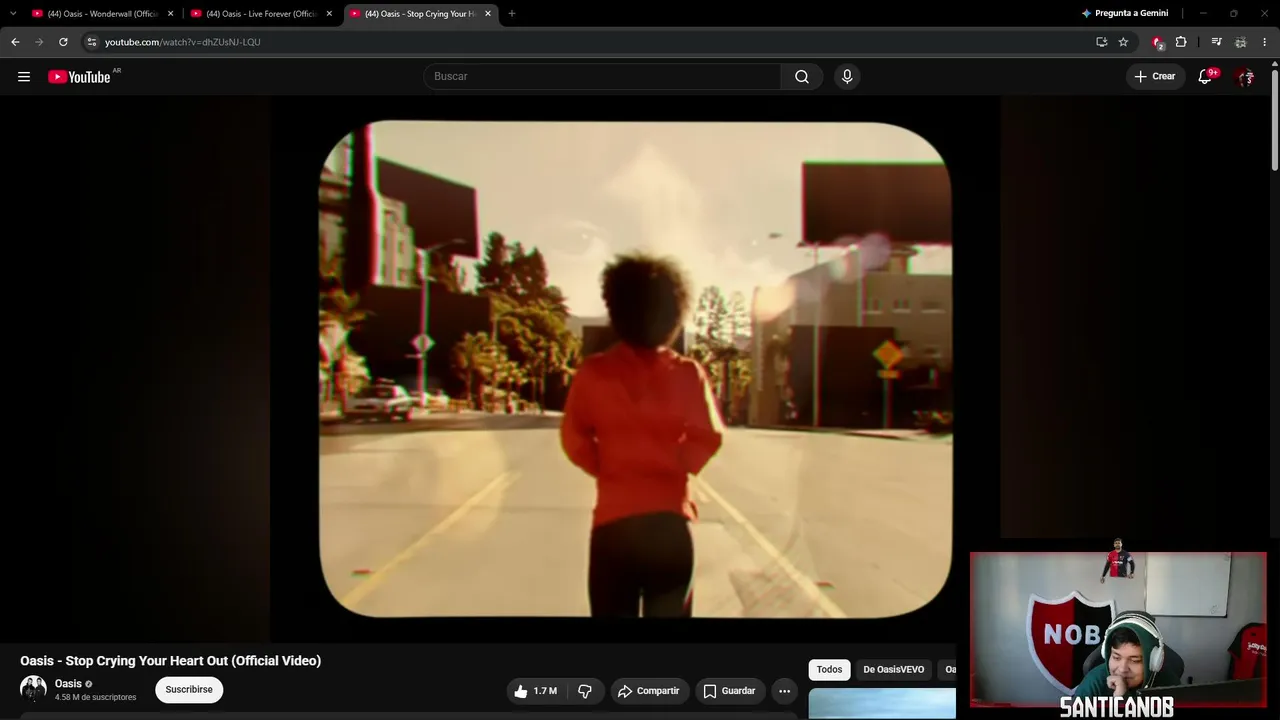This screenshot has width=1280, height=720.
Task: Open the YouTube guide hamburger menu
Action: click(24, 77)
